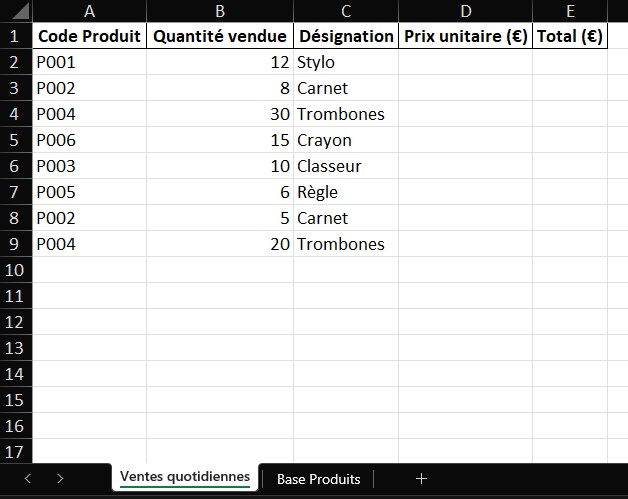Select row 10 header
The image size is (628, 499).
click(x=16, y=270)
